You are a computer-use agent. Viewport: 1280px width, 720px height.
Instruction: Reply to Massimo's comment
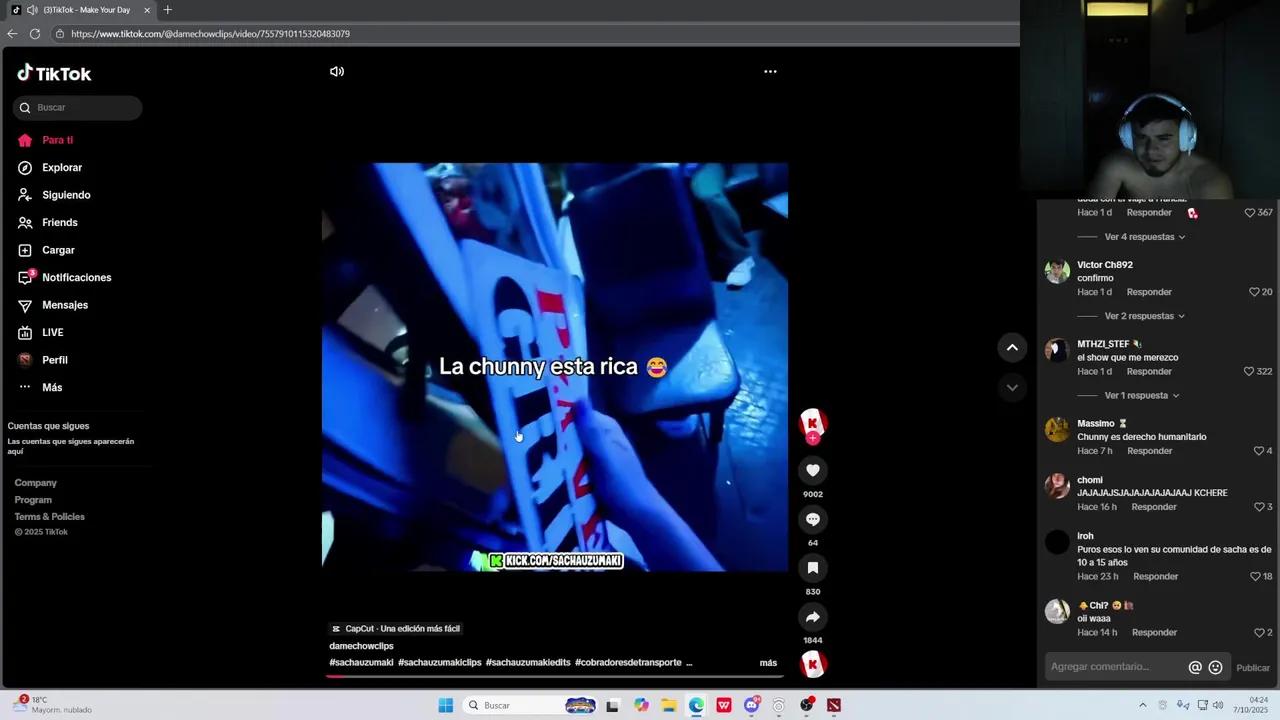pos(1150,451)
